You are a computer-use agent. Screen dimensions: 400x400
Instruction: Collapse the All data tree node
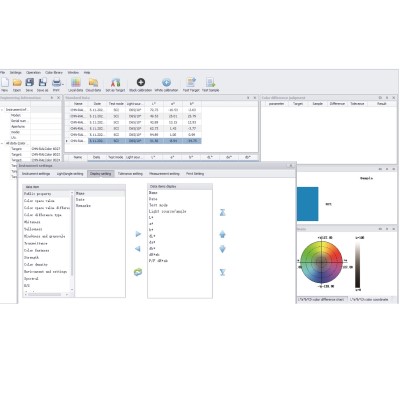[x=2, y=143]
